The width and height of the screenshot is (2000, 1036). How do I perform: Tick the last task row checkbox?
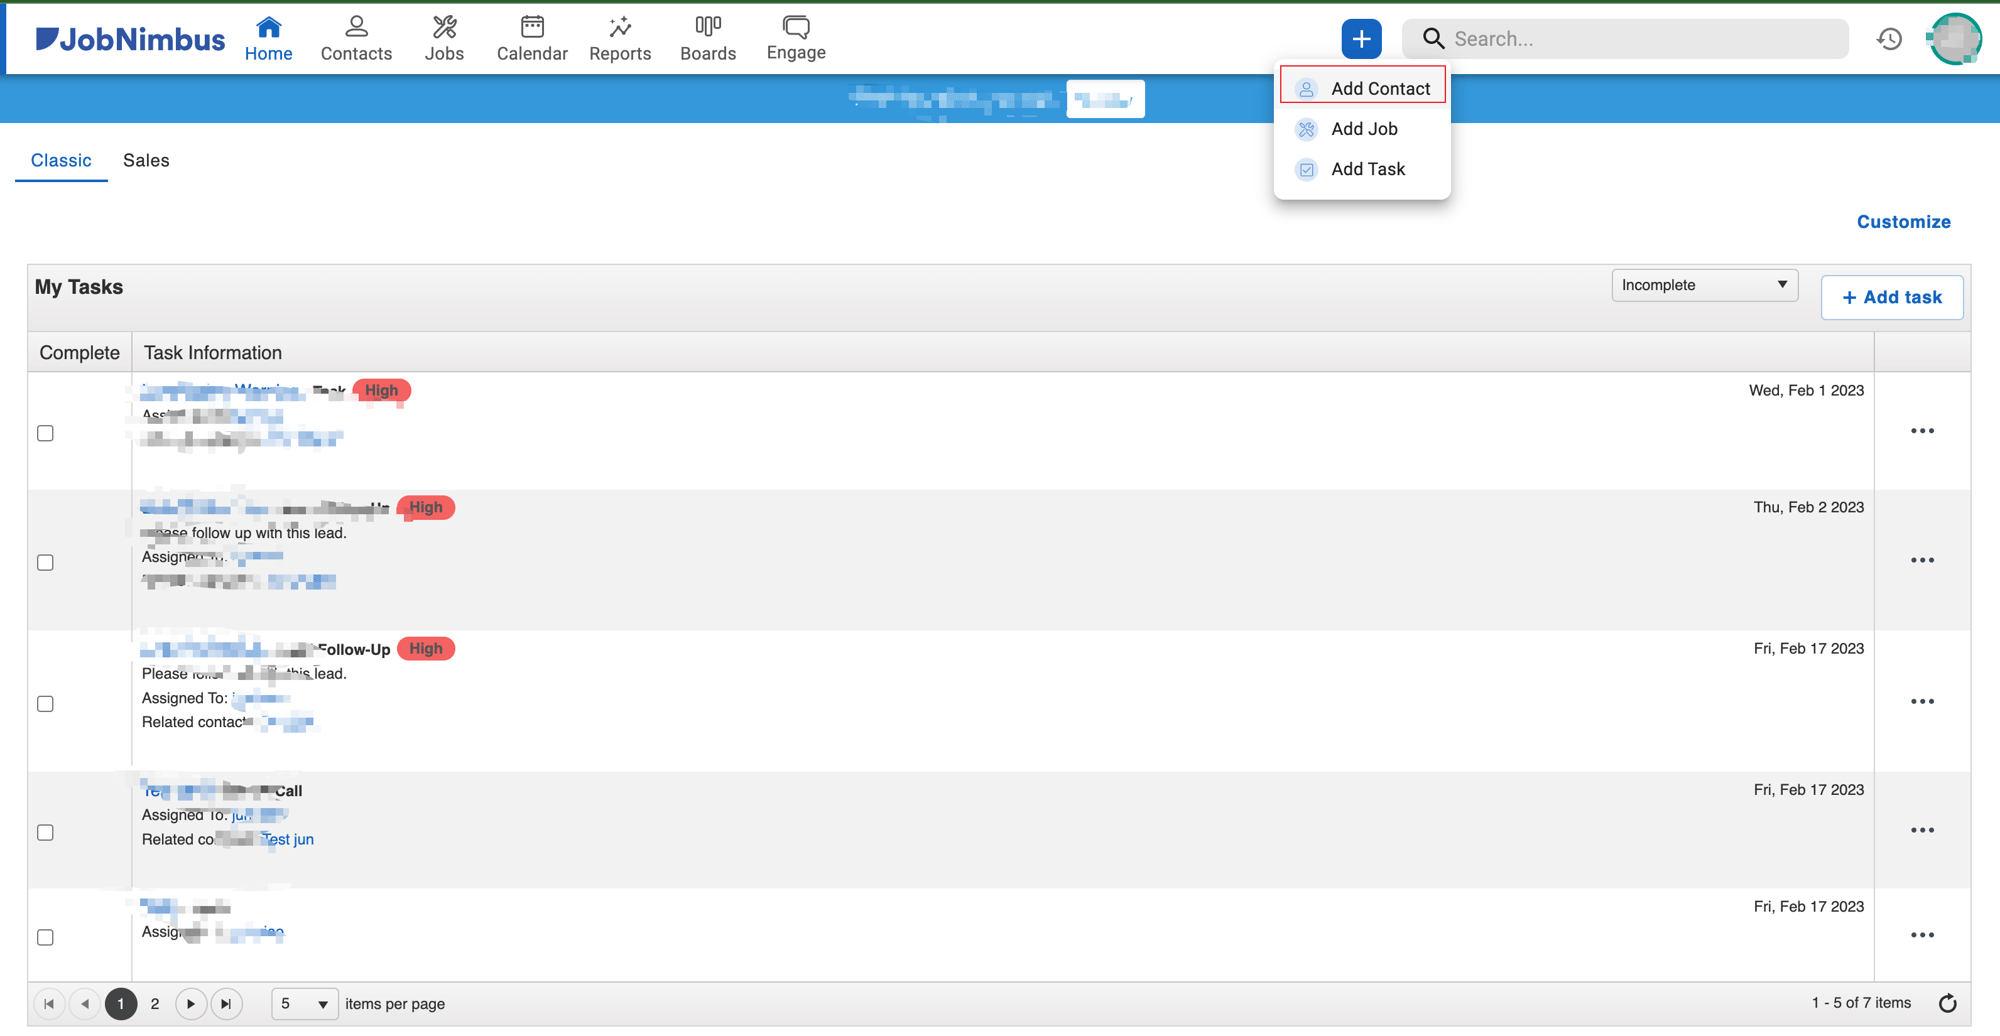click(46, 937)
